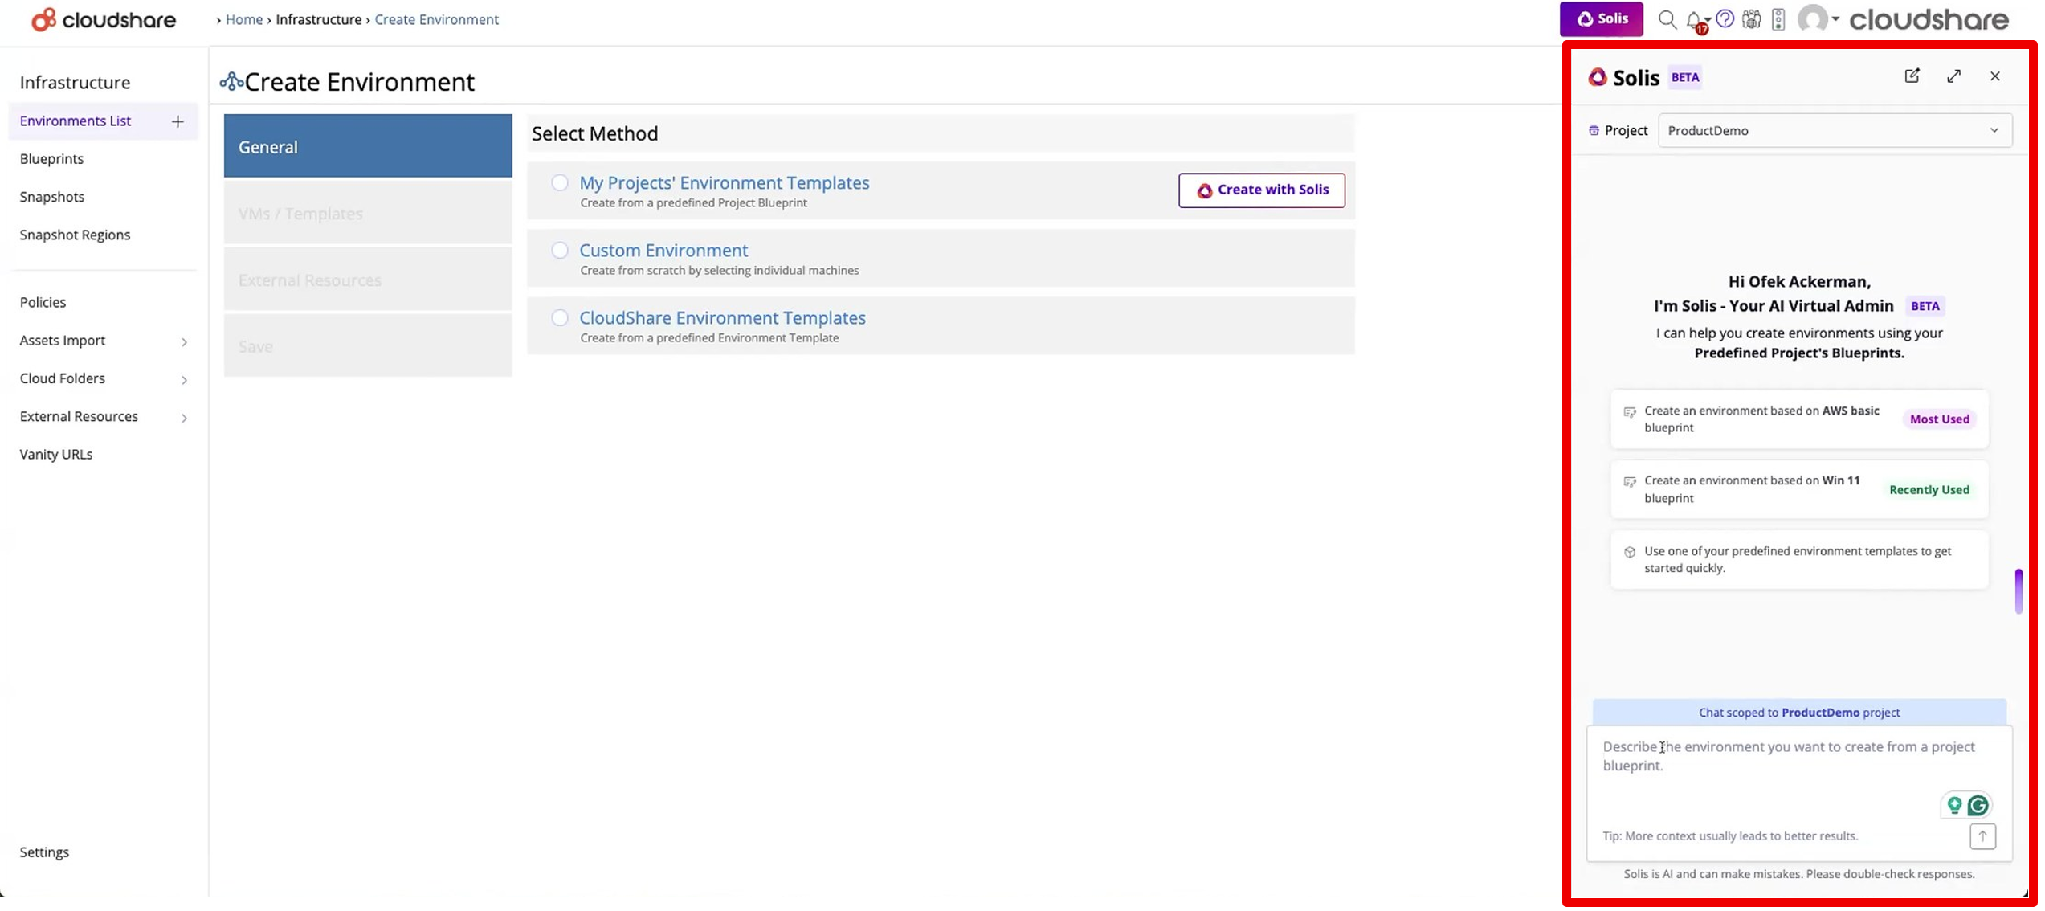The image size is (2045, 911).
Task: Click the Recently Used badge
Action: [x=1929, y=490]
